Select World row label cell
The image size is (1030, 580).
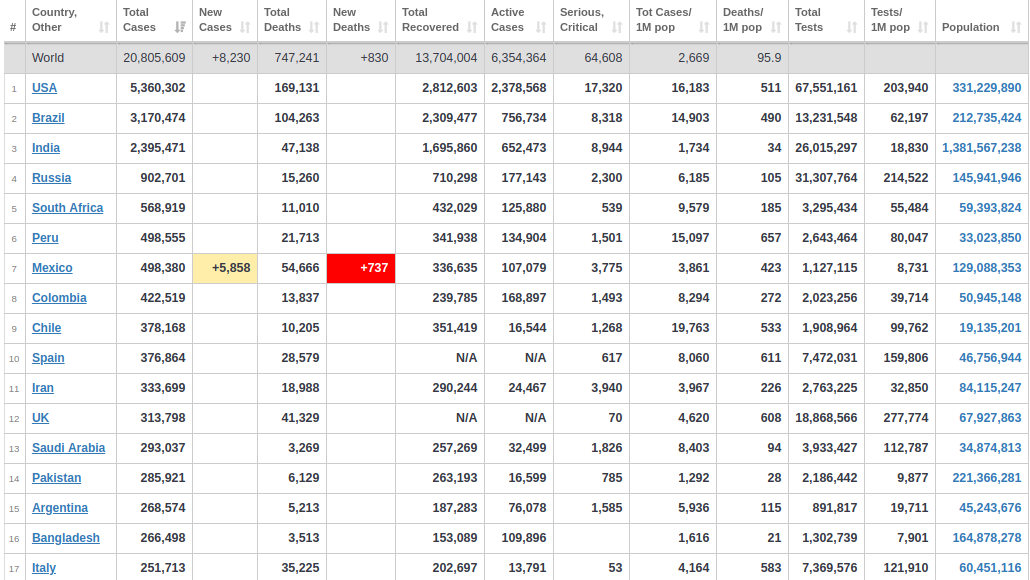coord(71,58)
